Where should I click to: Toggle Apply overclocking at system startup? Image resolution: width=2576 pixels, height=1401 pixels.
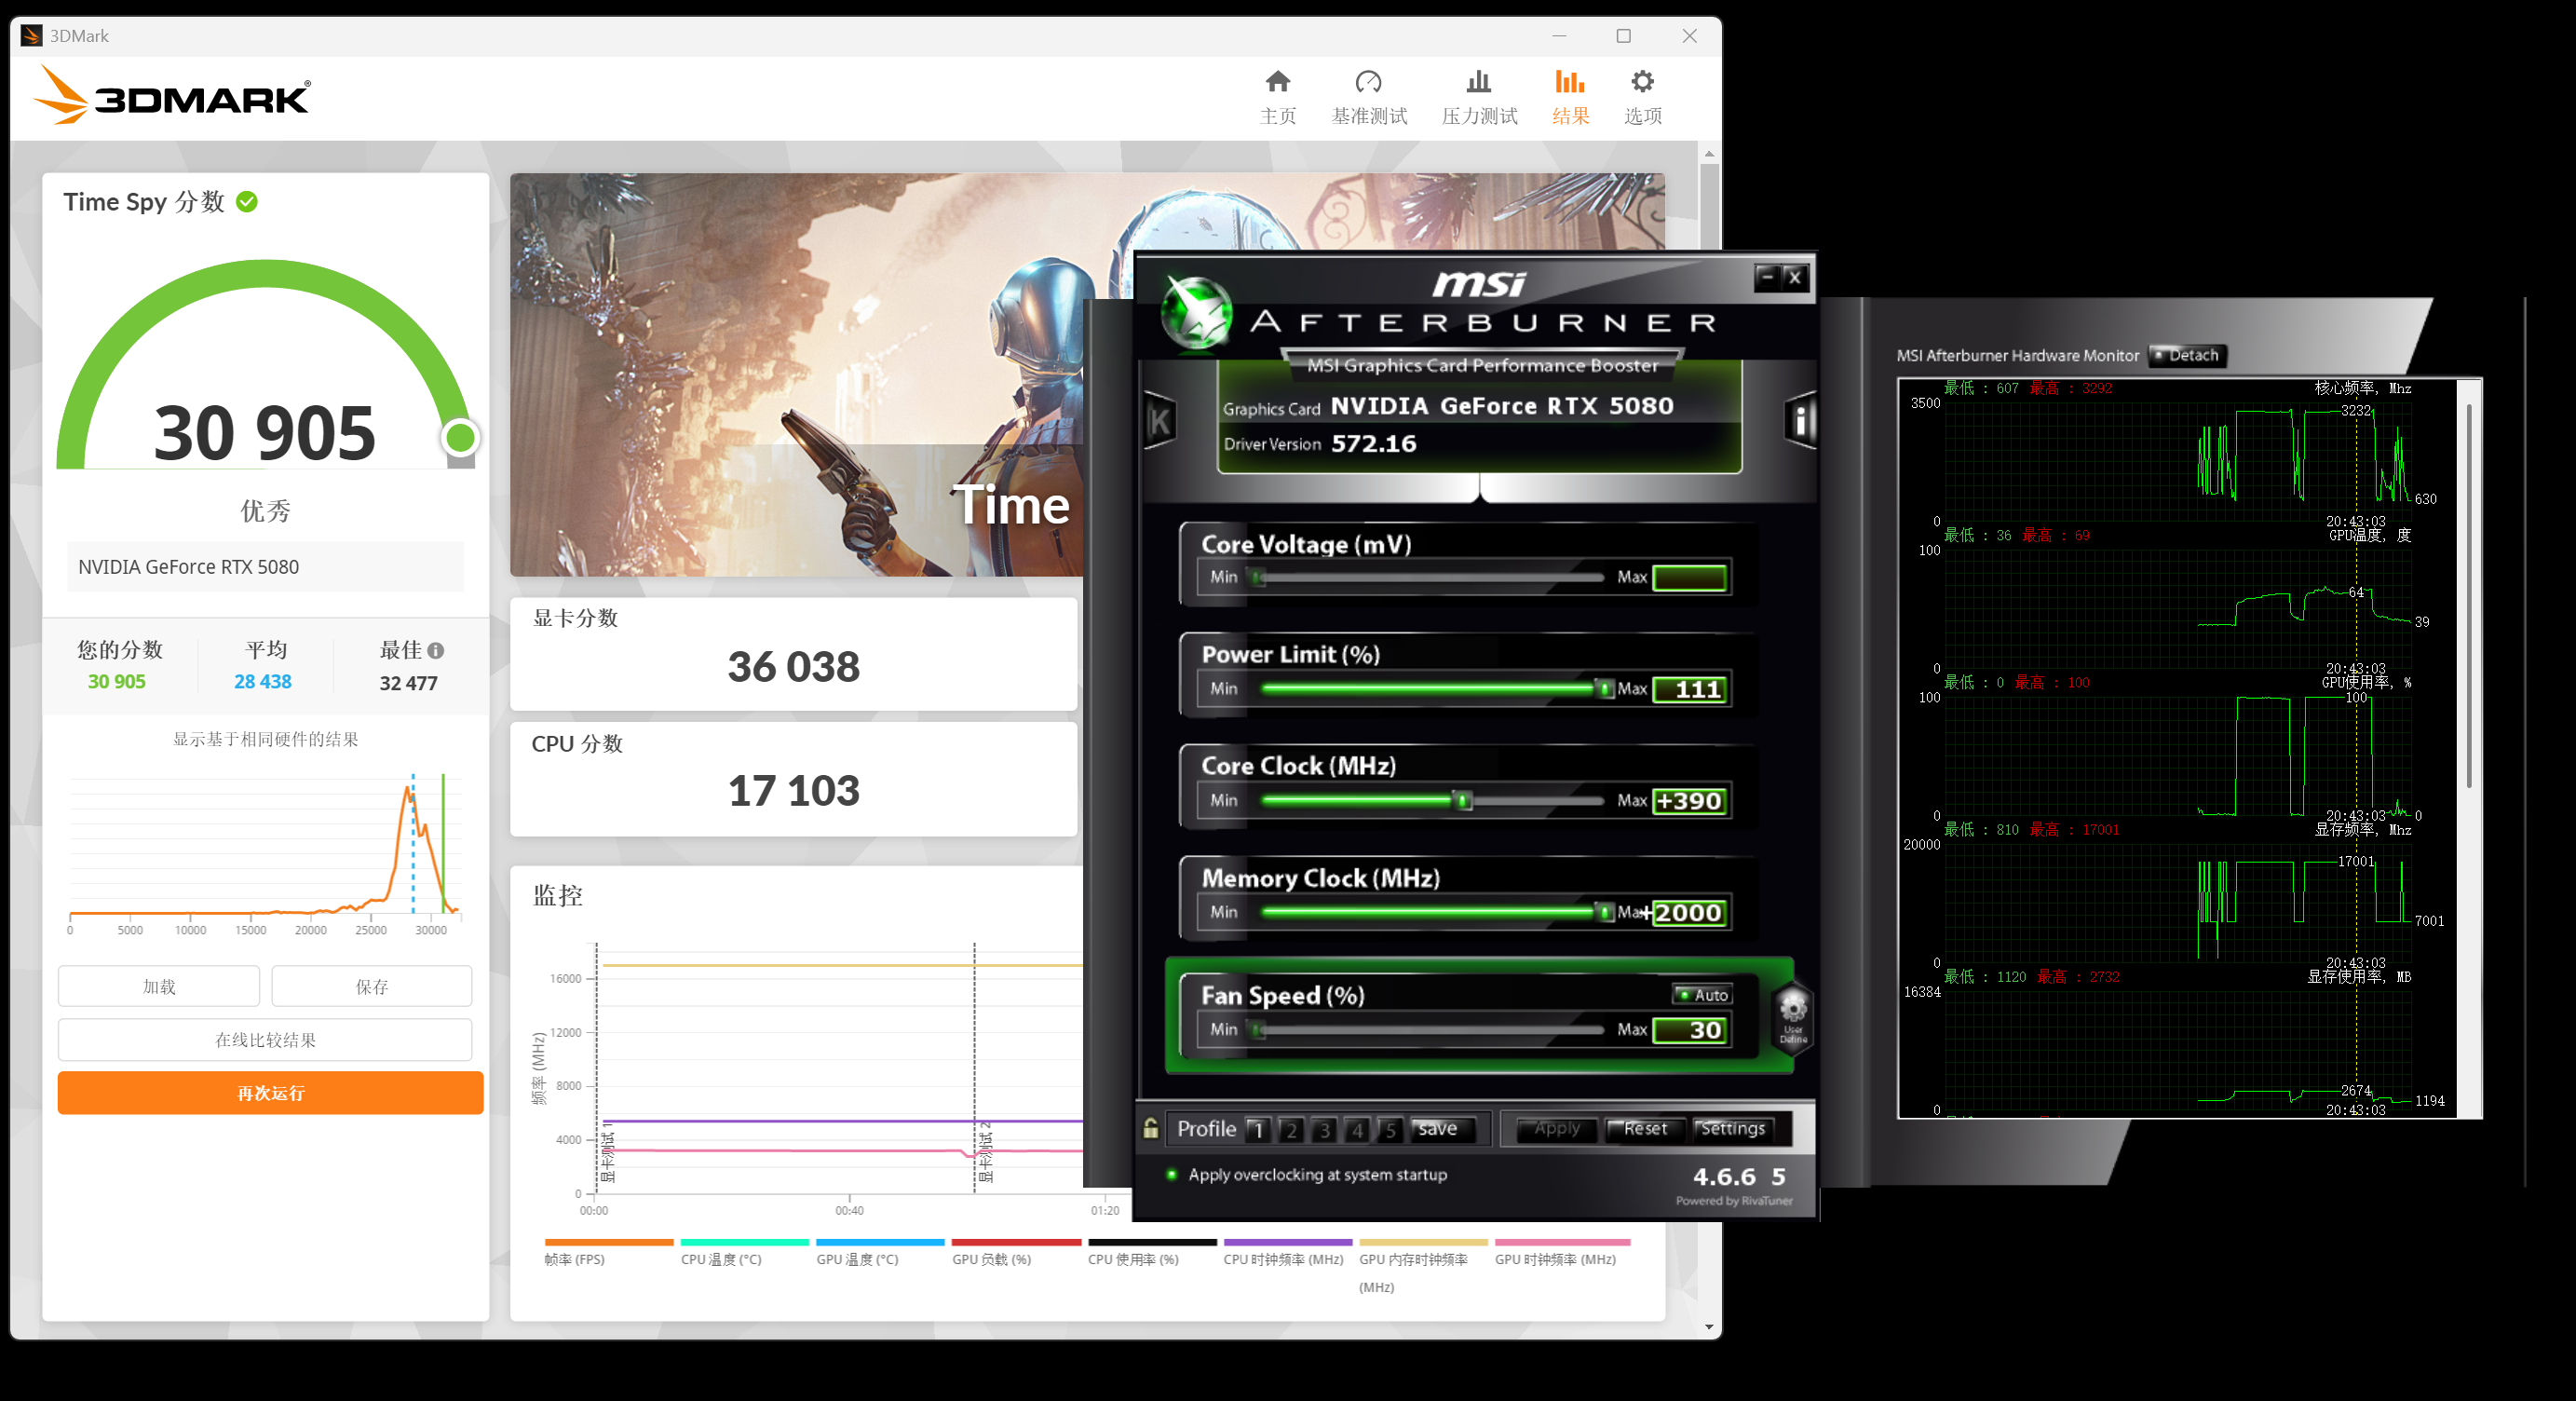[1172, 1174]
